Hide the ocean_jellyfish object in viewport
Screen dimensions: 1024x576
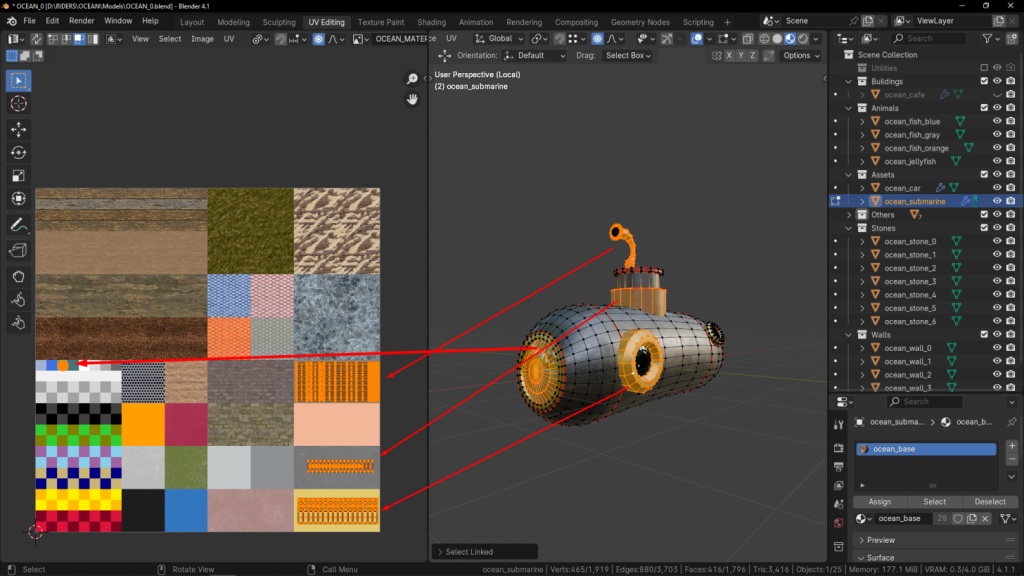click(x=996, y=161)
